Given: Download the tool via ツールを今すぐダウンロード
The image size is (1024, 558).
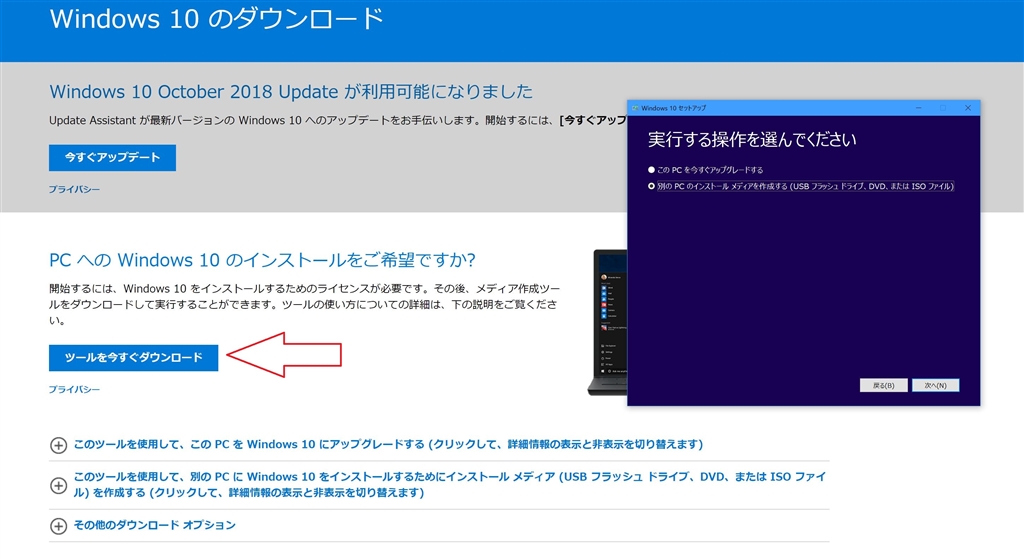Looking at the screenshot, I should (x=133, y=357).
